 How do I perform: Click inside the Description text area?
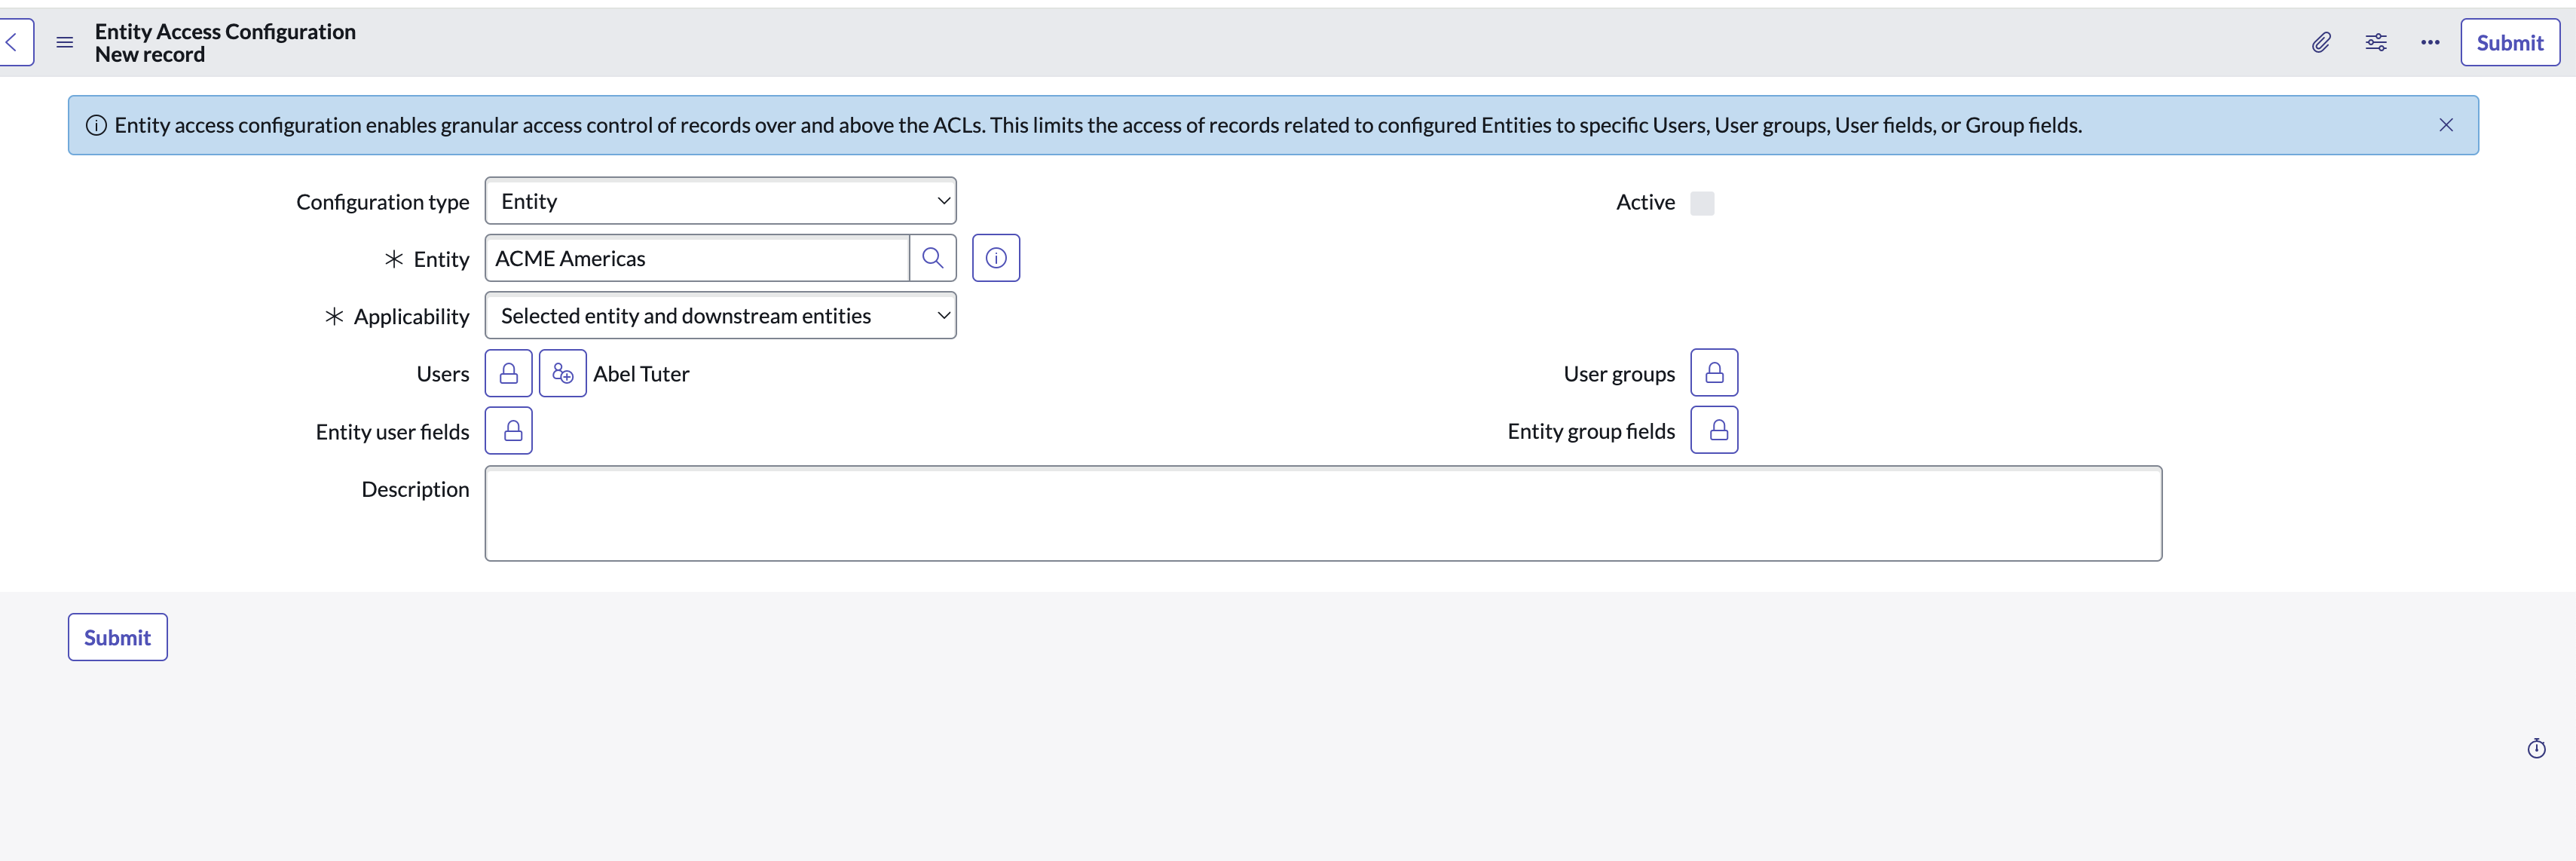point(1322,513)
